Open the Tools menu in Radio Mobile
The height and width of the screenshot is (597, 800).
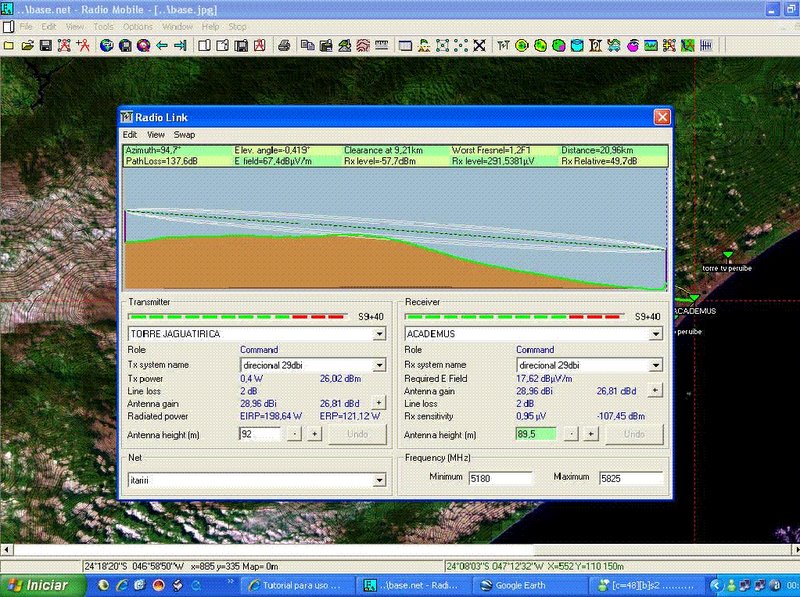coord(104,27)
